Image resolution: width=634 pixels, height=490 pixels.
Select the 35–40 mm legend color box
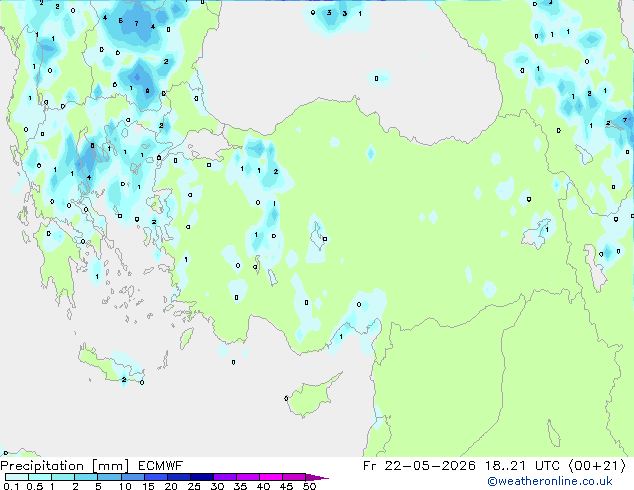(248, 477)
